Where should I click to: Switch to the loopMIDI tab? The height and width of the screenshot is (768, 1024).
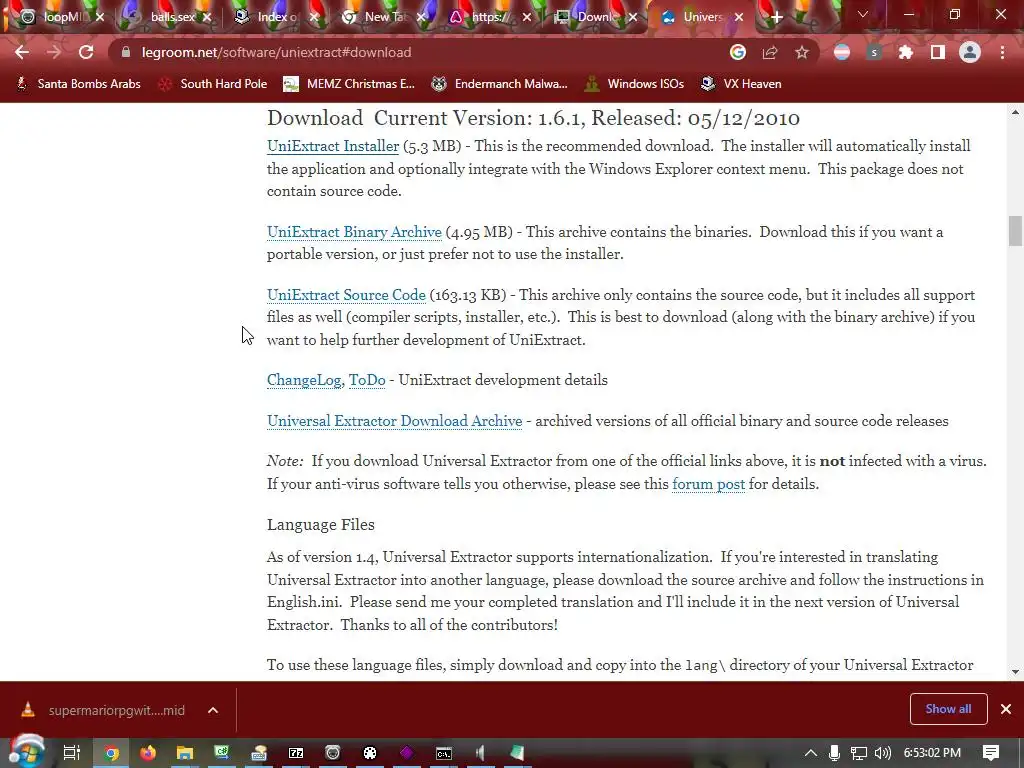pyautogui.click(x=62, y=17)
